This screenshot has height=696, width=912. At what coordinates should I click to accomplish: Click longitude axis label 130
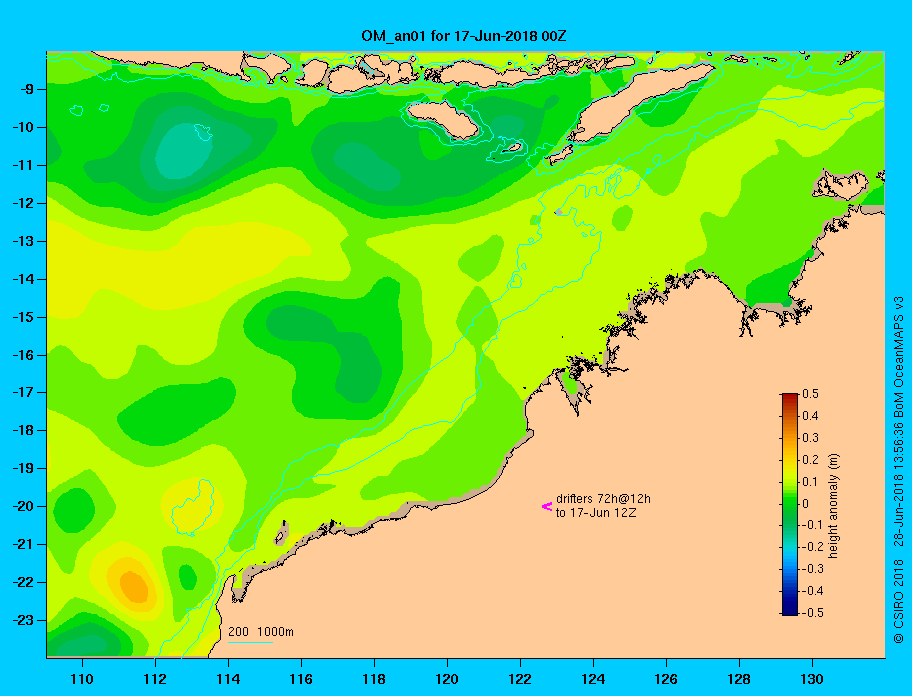[812, 679]
